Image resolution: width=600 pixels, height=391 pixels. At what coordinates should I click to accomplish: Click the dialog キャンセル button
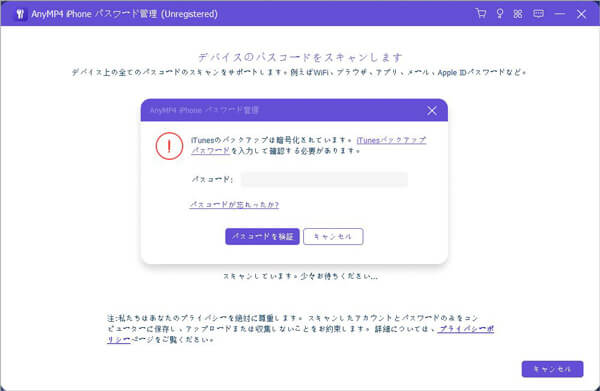click(x=333, y=236)
